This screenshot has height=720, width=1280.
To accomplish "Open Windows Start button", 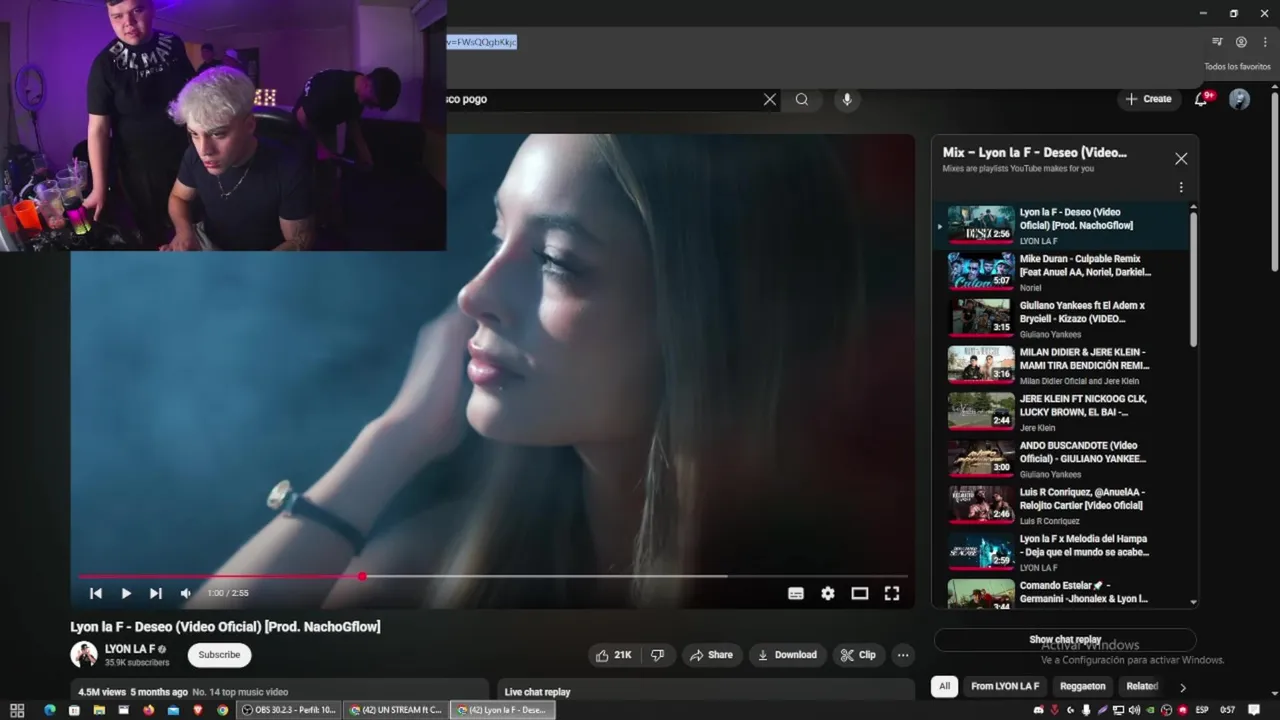I will [x=17, y=710].
